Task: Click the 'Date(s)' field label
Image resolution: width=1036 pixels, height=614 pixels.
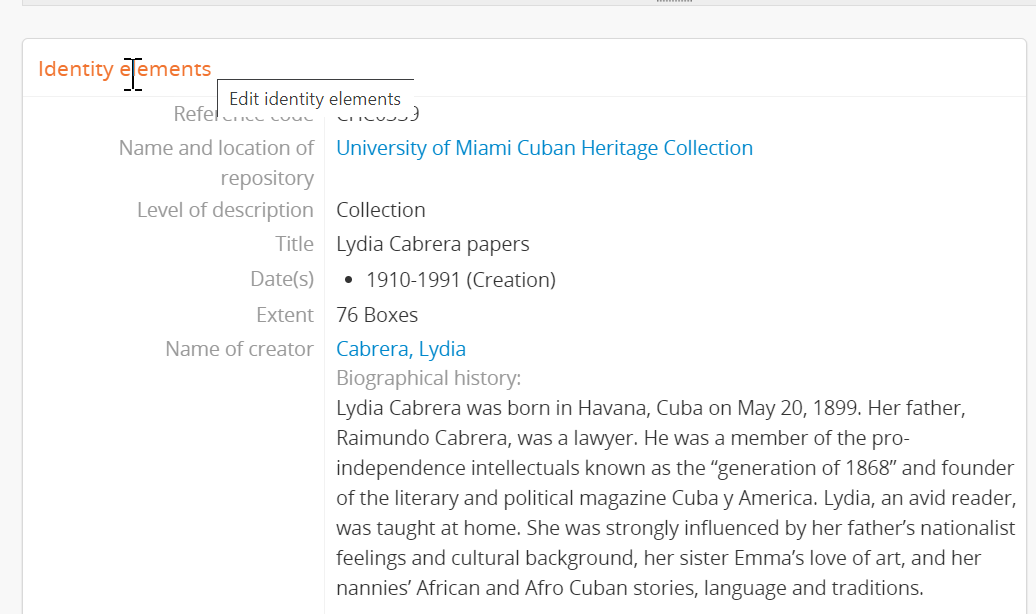Action: point(282,279)
